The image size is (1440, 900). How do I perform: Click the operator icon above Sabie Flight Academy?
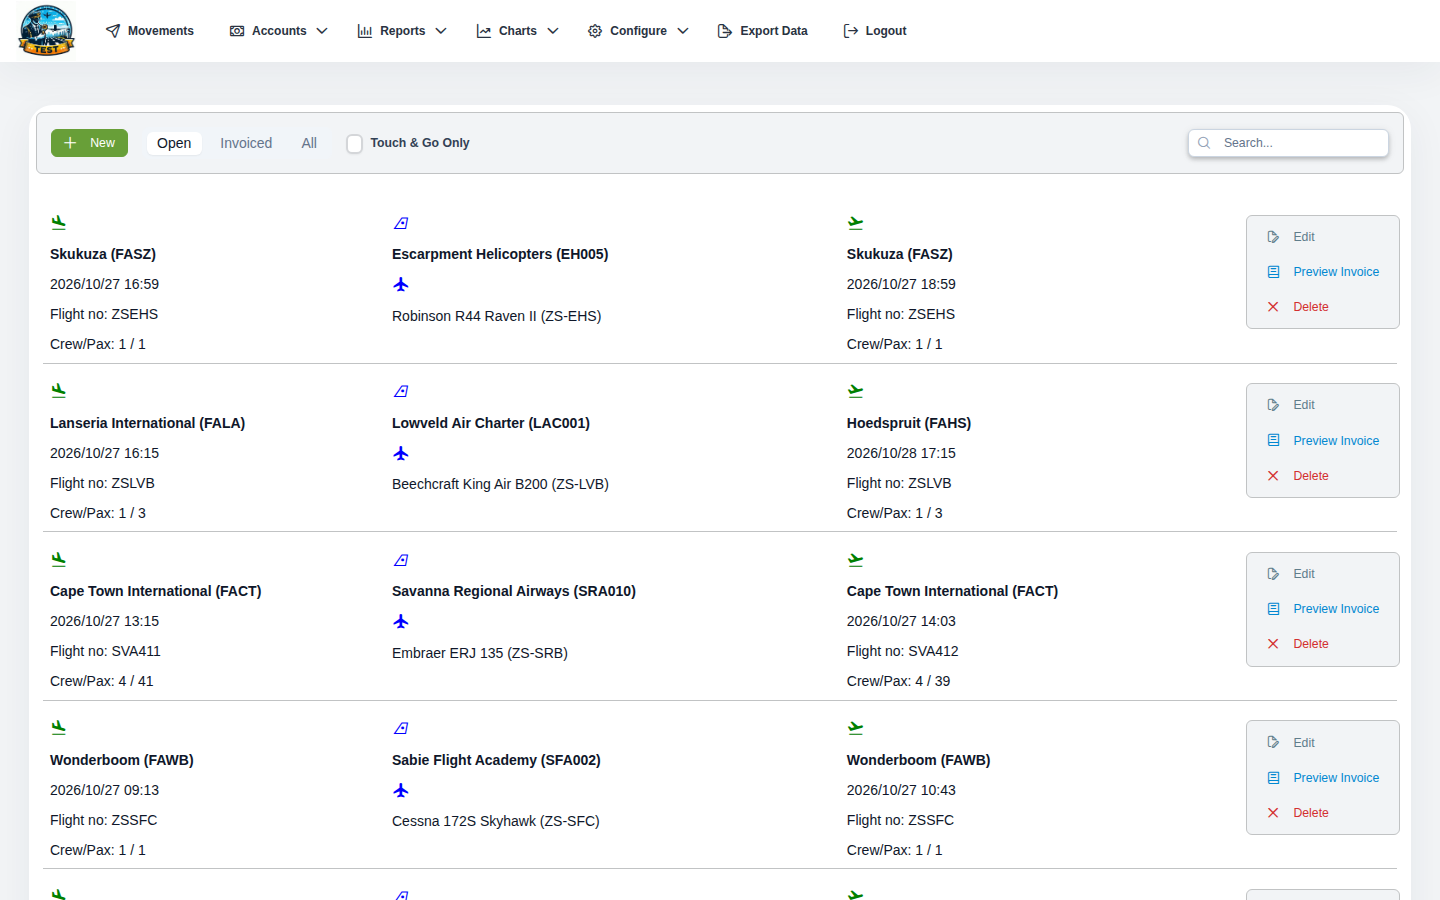pos(401,728)
